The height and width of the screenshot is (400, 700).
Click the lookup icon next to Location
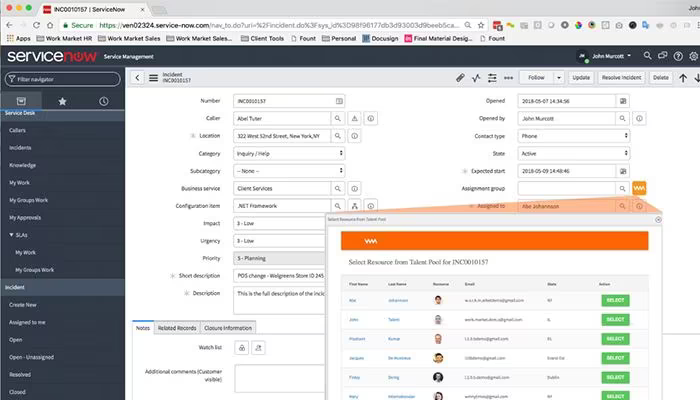click(x=338, y=136)
